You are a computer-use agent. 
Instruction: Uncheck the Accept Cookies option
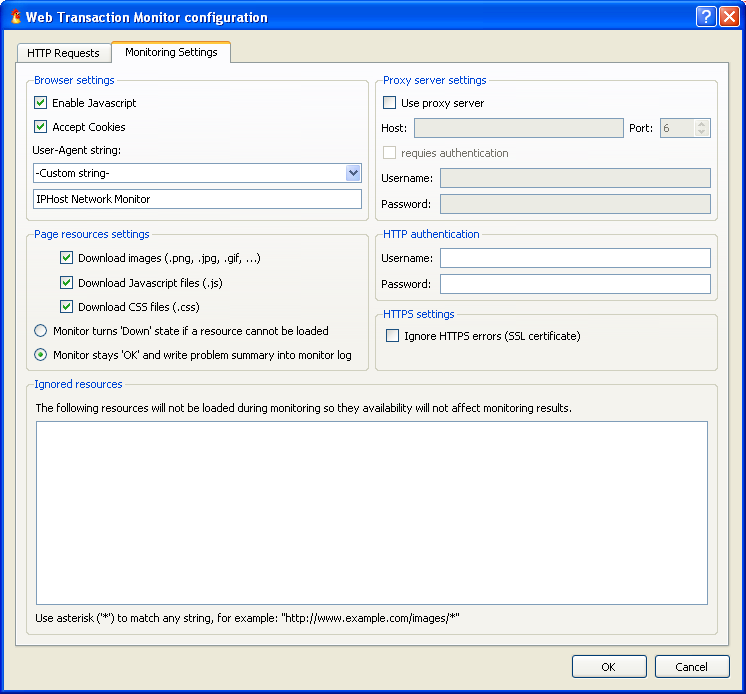[41, 127]
